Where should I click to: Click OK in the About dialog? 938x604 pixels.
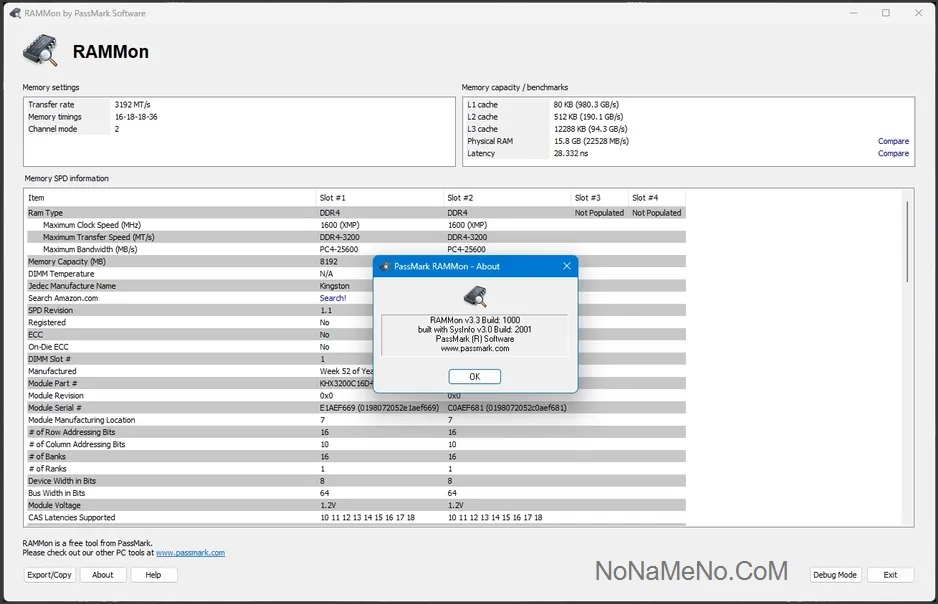[474, 377]
